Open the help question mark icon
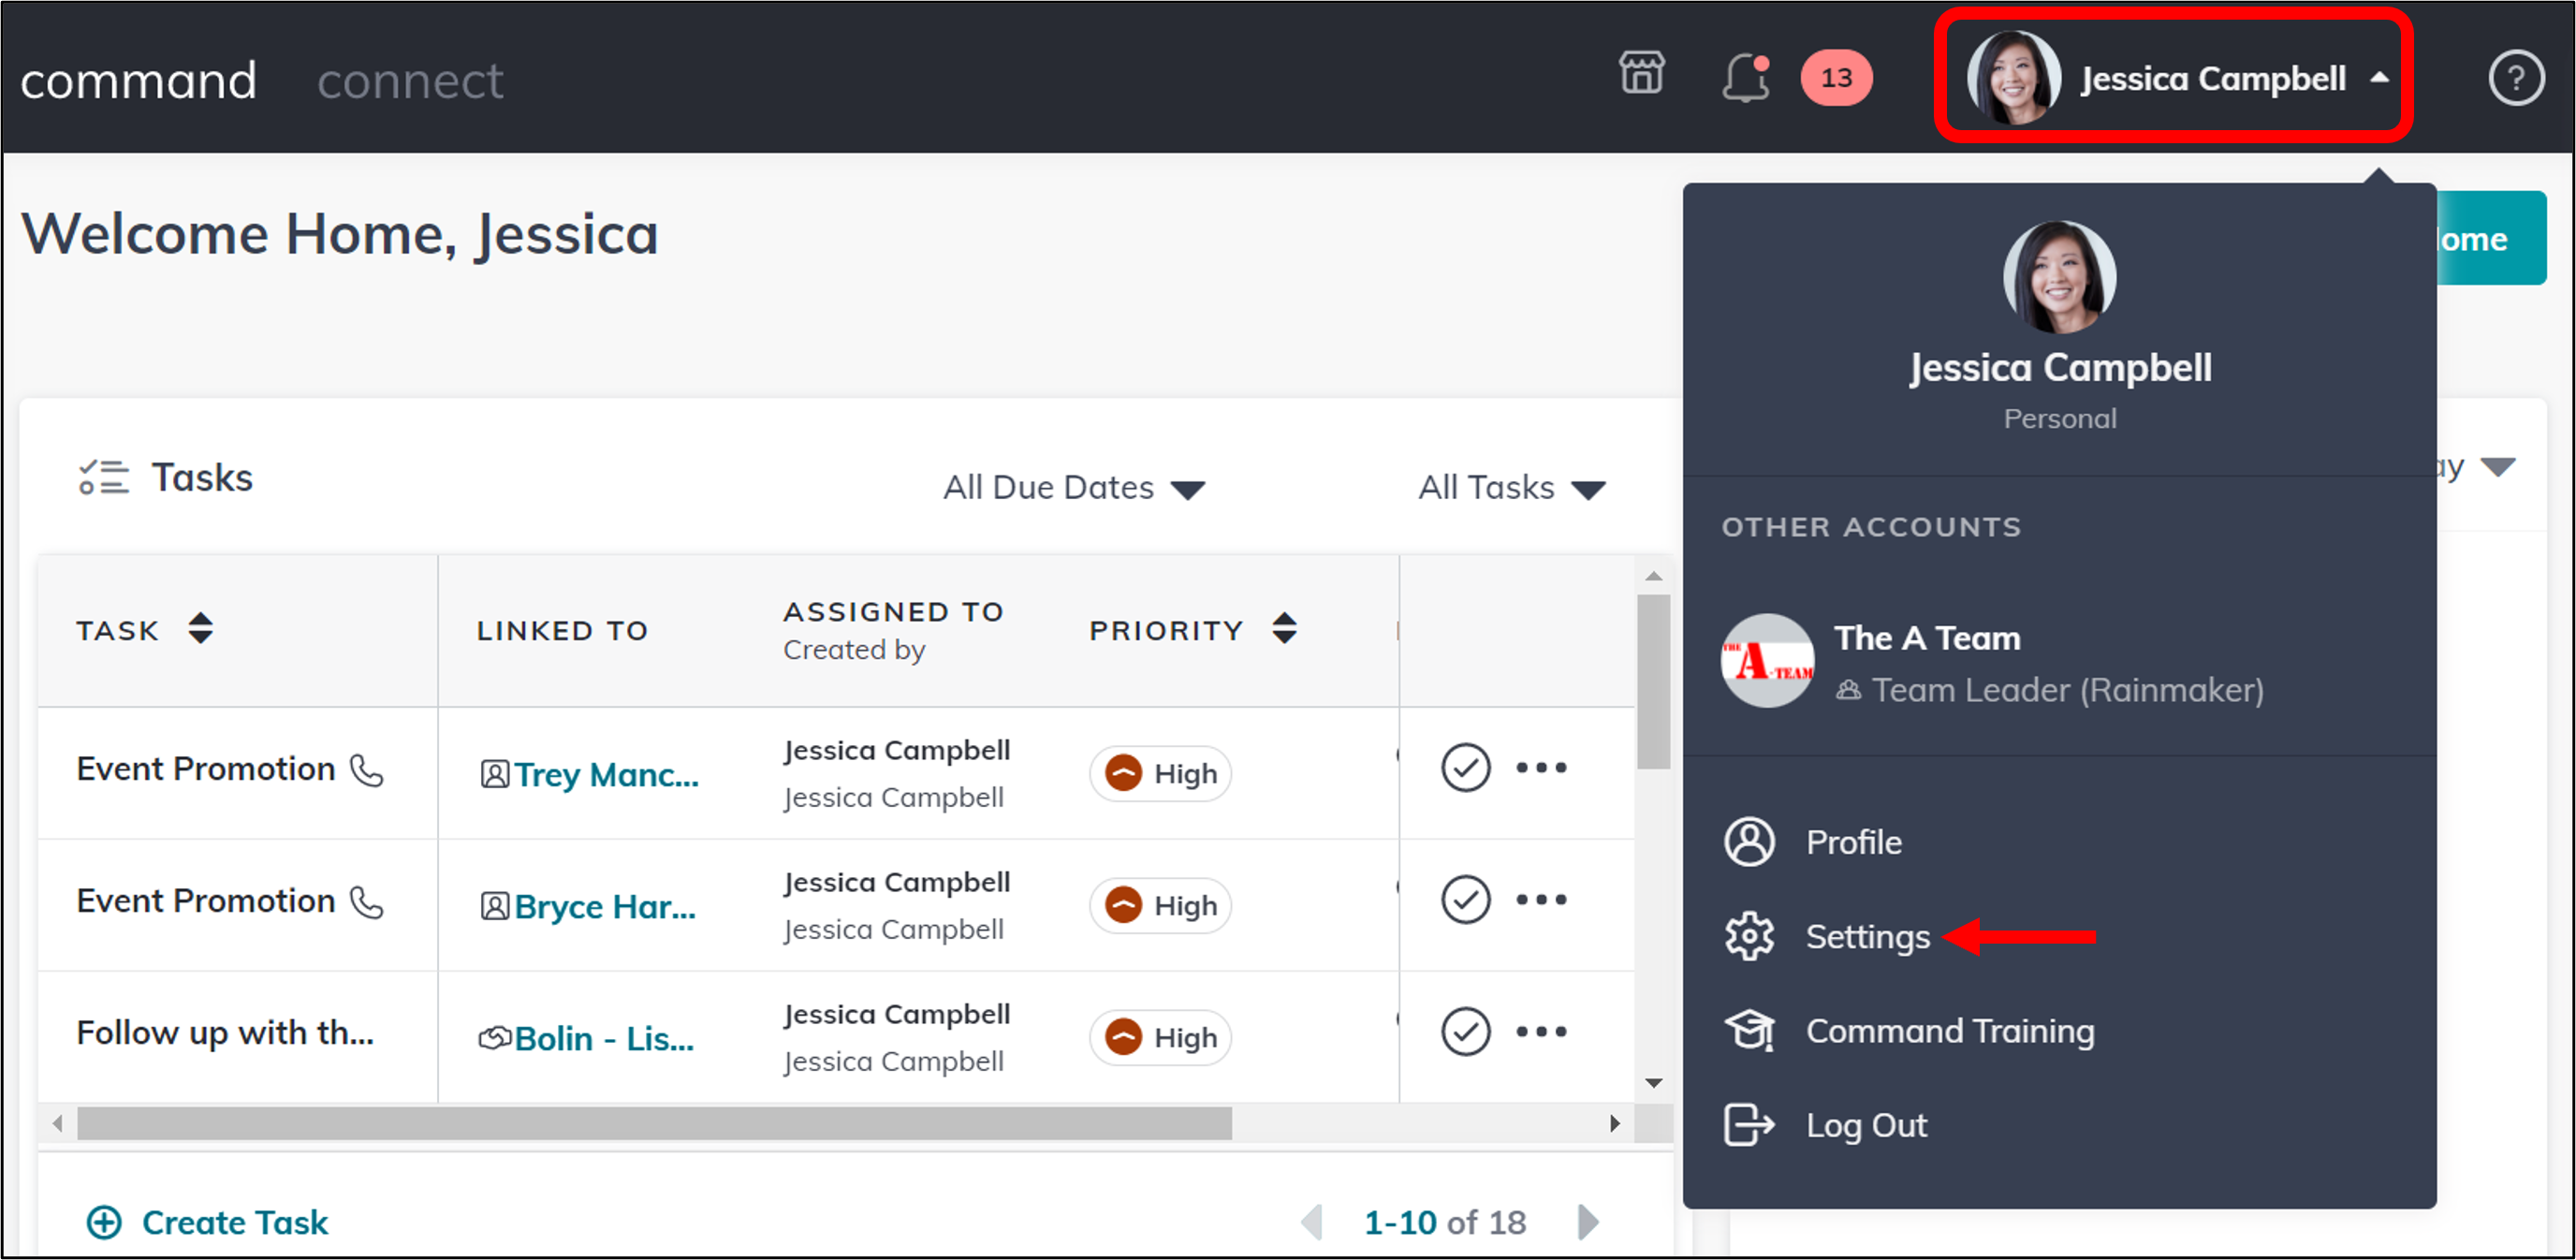Screen dimensions: 2576x1260 pos(2516,78)
